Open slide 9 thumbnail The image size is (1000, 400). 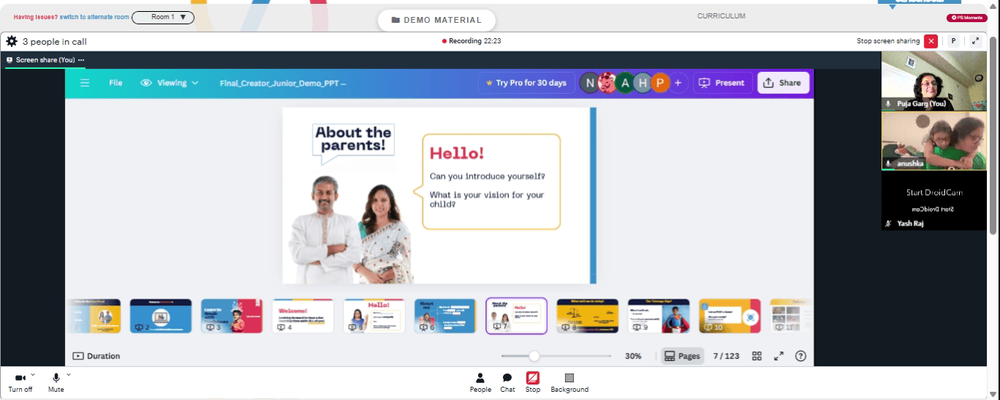pyautogui.click(x=659, y=316)
